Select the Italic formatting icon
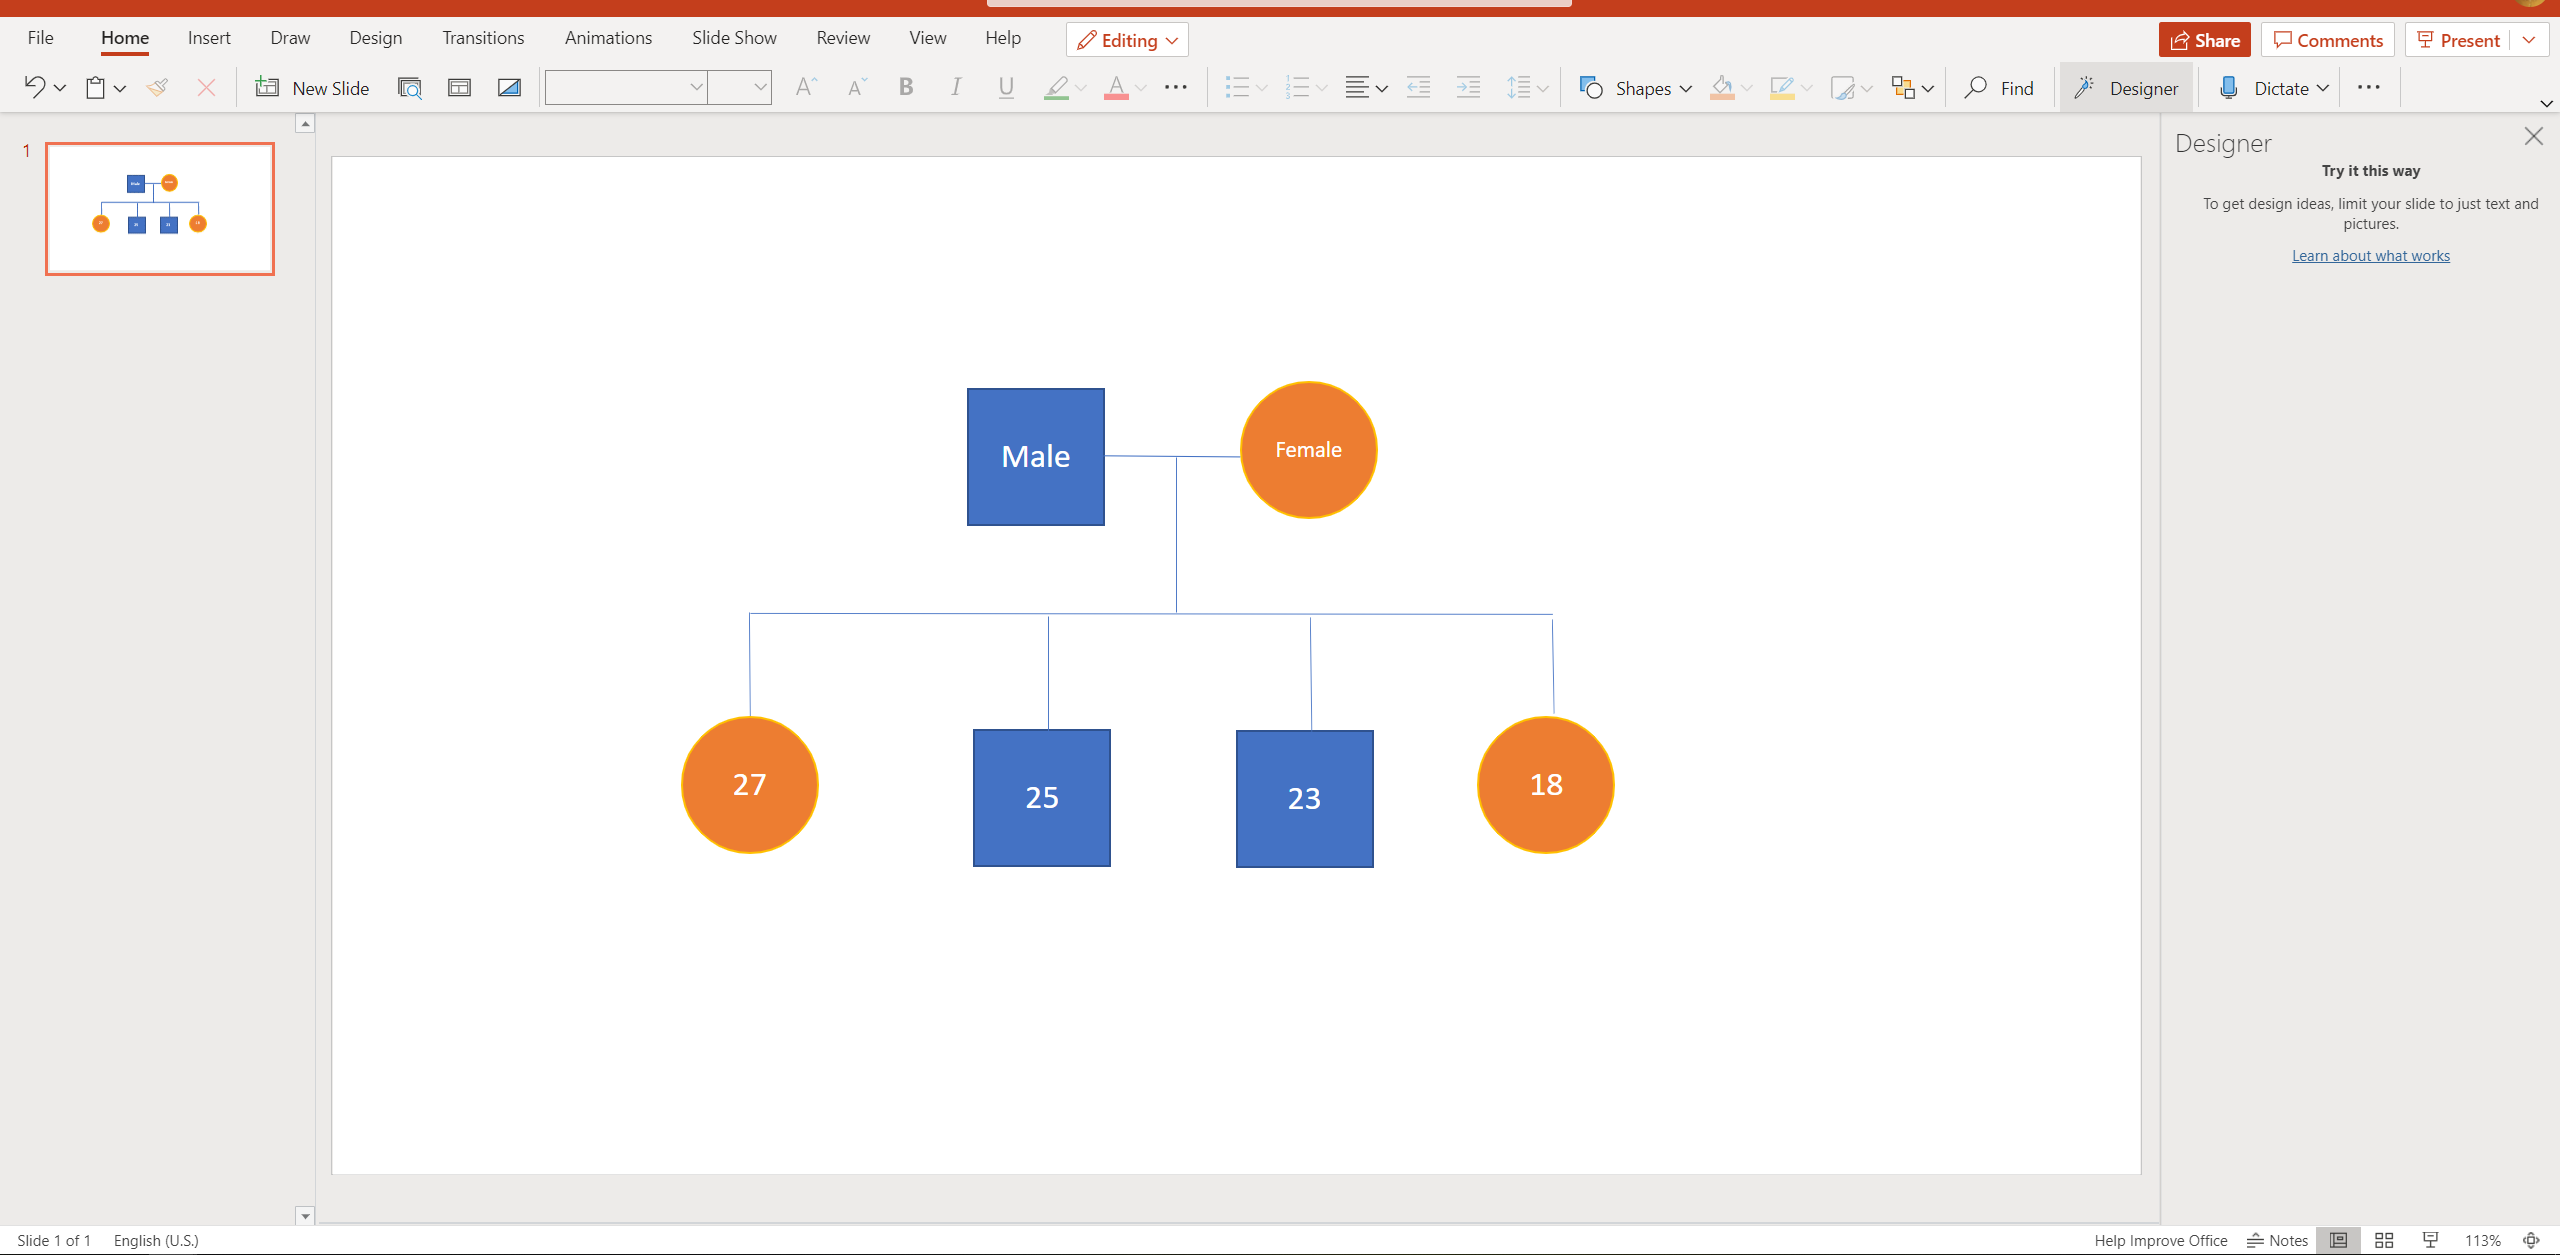 955,86
